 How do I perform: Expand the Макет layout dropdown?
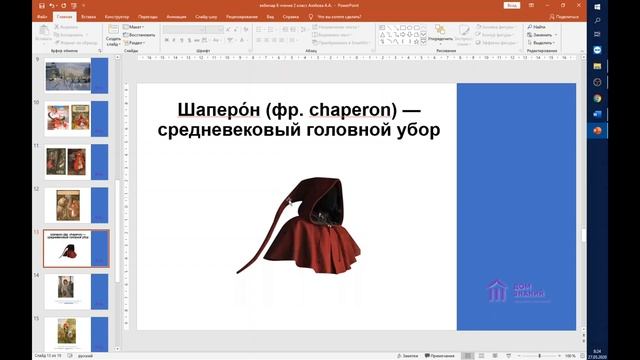click(x=133, y=27)
